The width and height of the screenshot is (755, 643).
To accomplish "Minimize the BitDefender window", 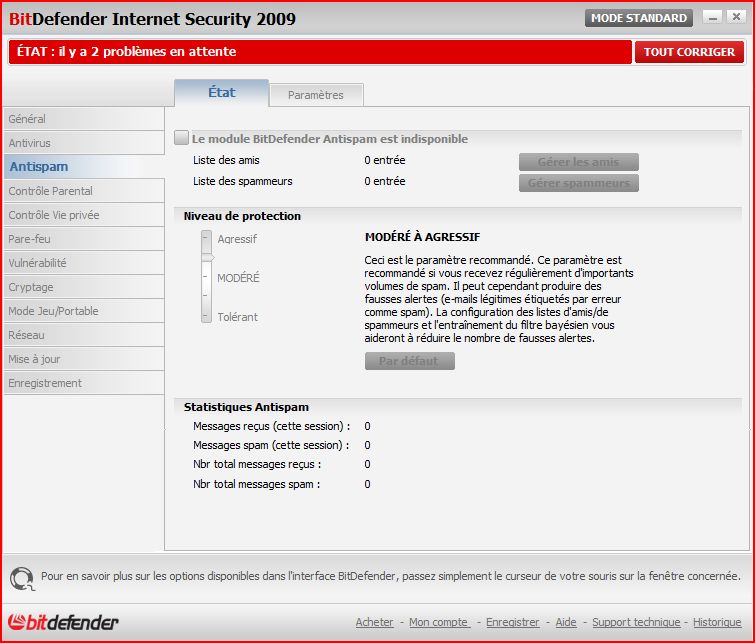I will 713,18.
